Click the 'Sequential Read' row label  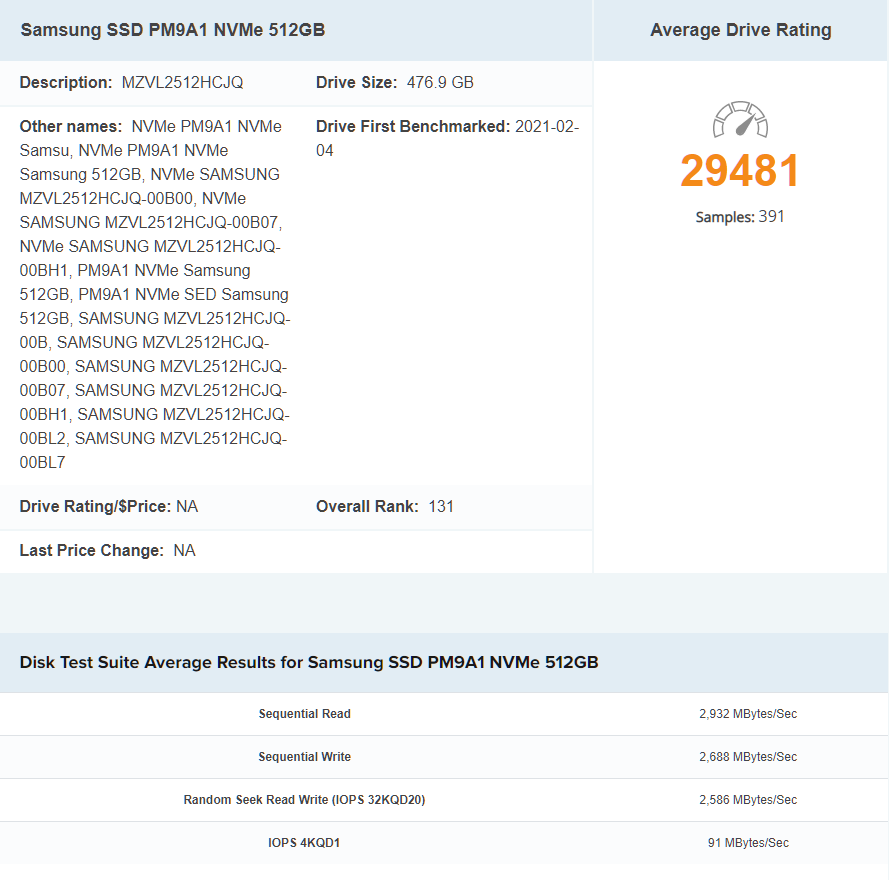[x=304, y=714]
